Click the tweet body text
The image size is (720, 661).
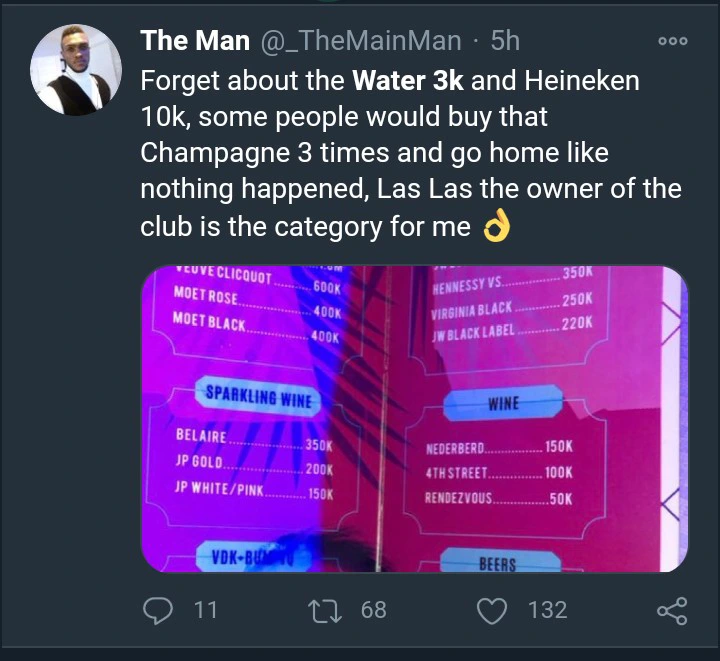tap(411, 154)
